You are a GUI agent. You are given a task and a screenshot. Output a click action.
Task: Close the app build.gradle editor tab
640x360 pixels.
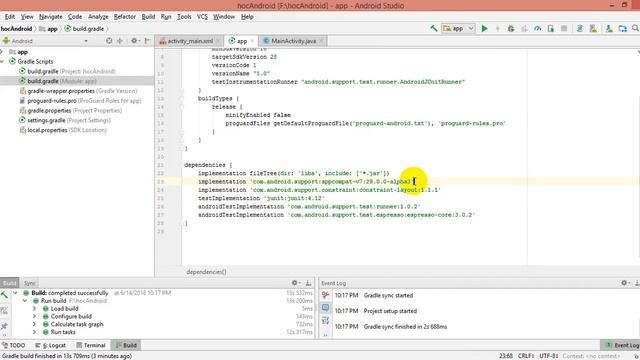pos(252,41)
